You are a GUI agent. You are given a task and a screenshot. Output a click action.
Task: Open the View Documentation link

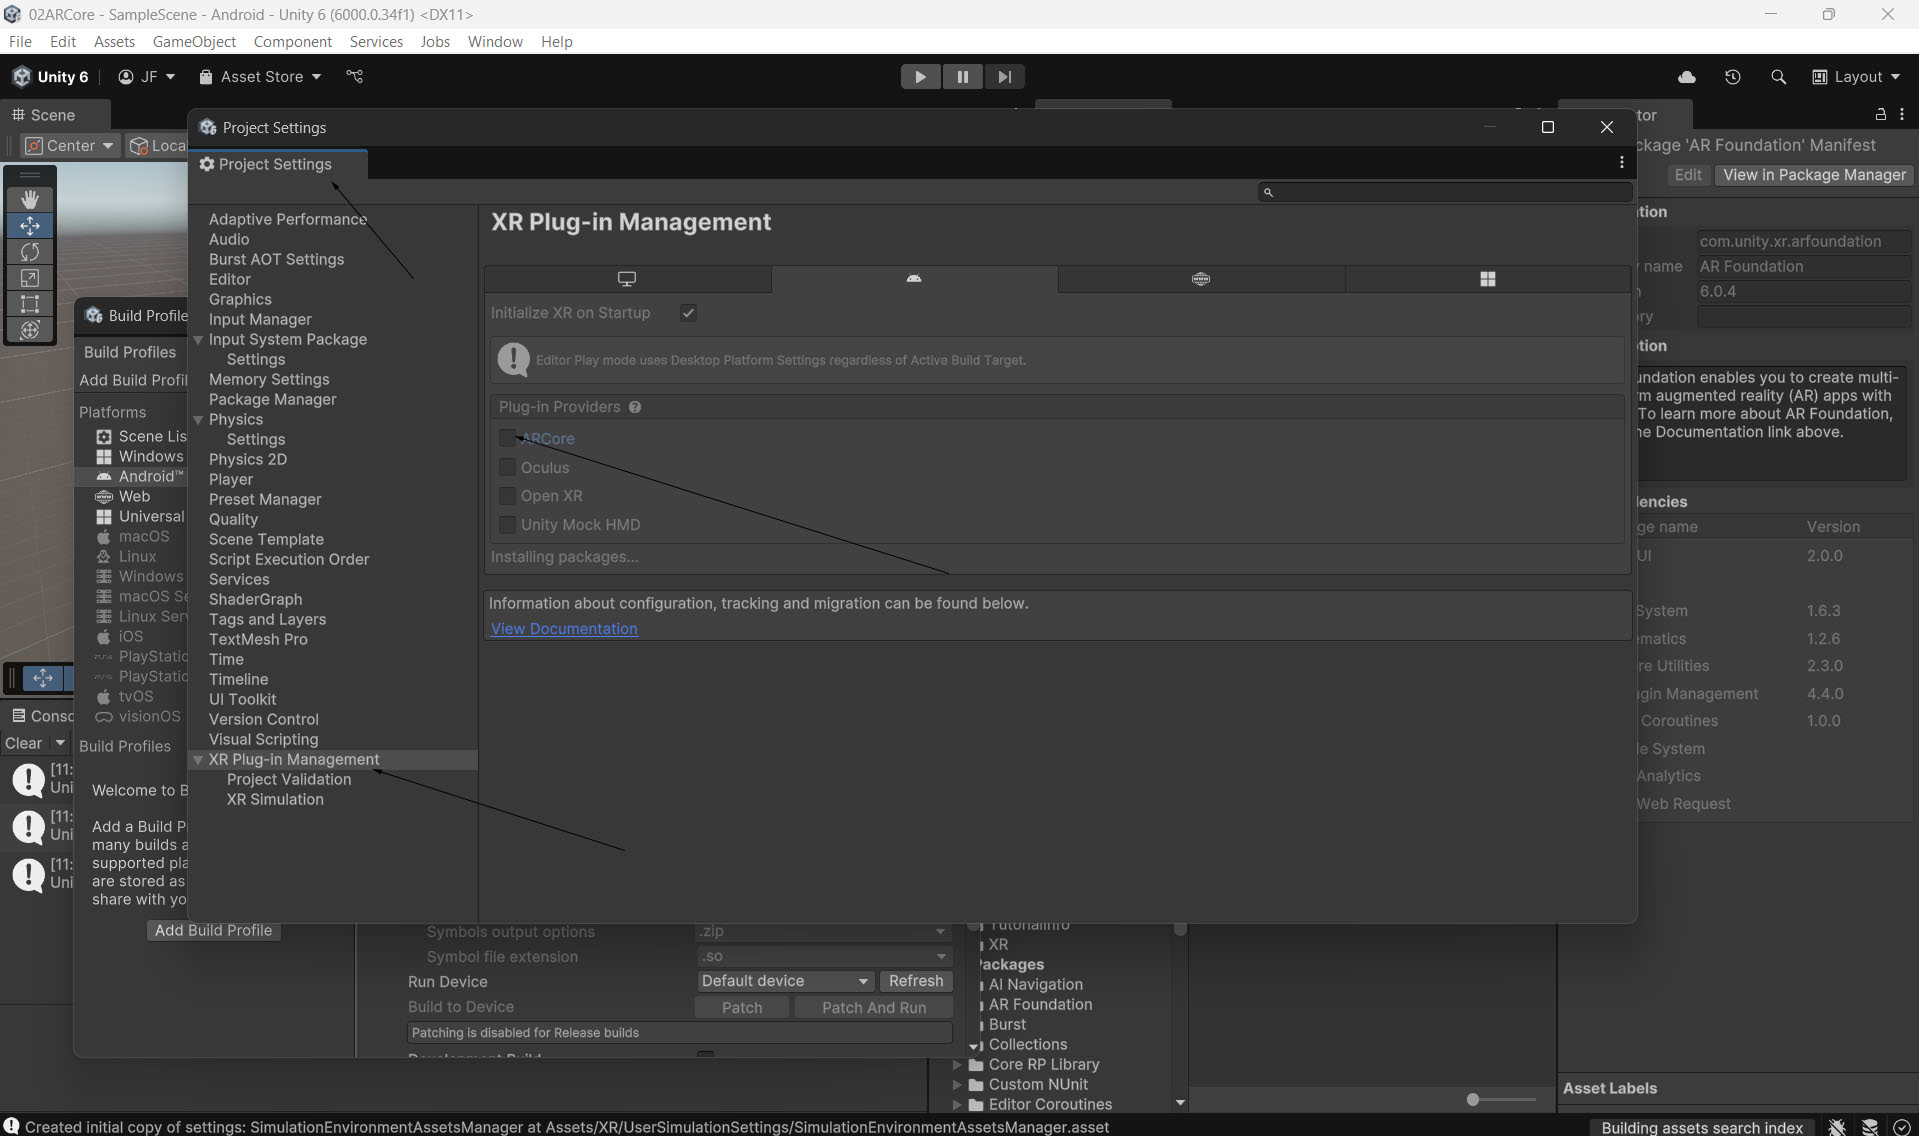564,629
